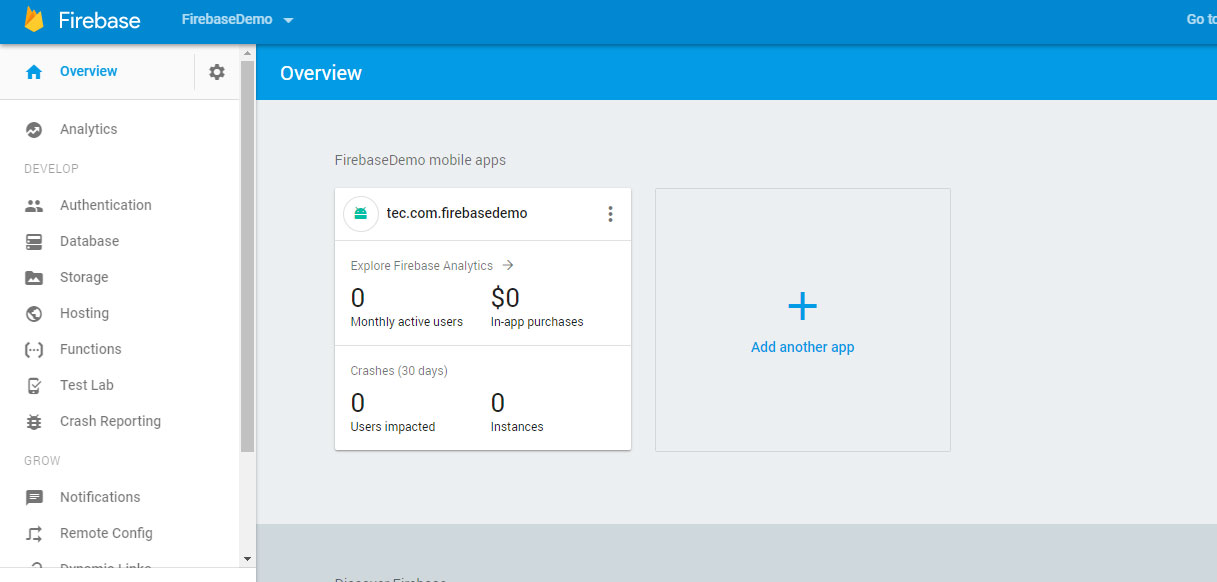This screenshot has height=582, width=1217.
Task: Click sidebar scrollbar up arrow
Action: [248, 54]
